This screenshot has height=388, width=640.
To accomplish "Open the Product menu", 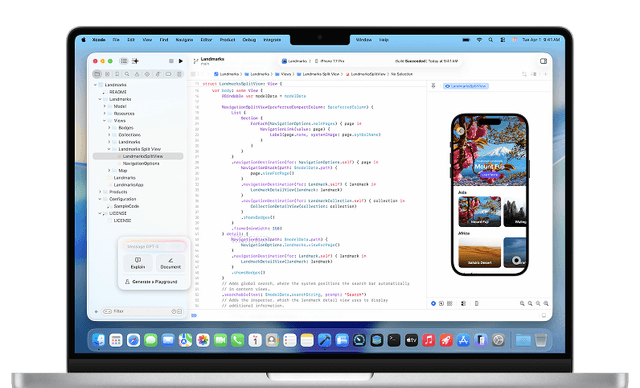I will pos(227,40).
